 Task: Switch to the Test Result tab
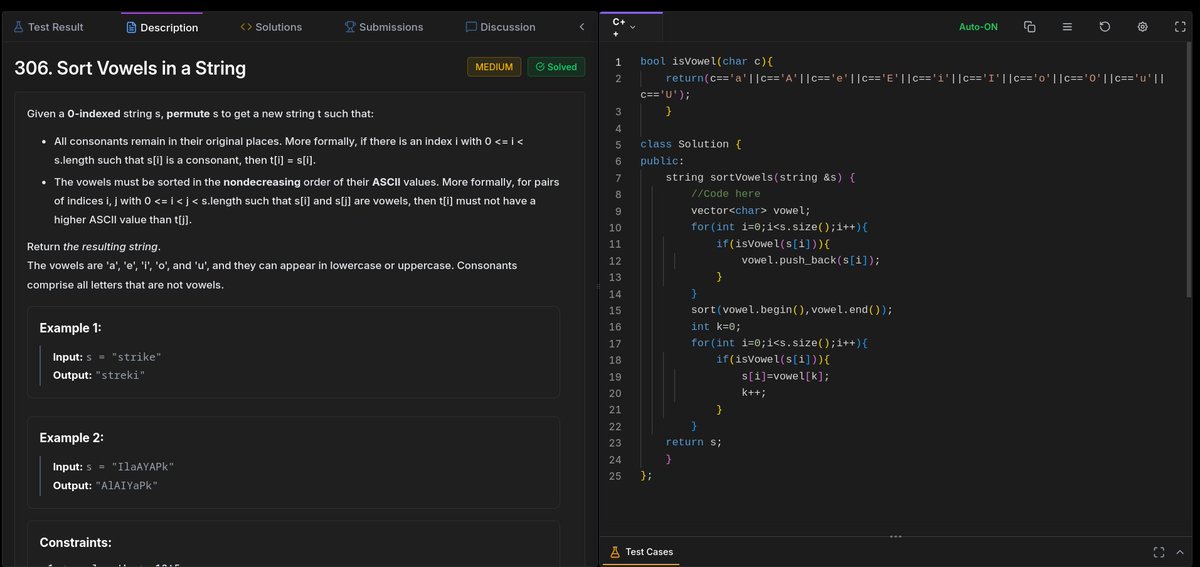[49, 27]
